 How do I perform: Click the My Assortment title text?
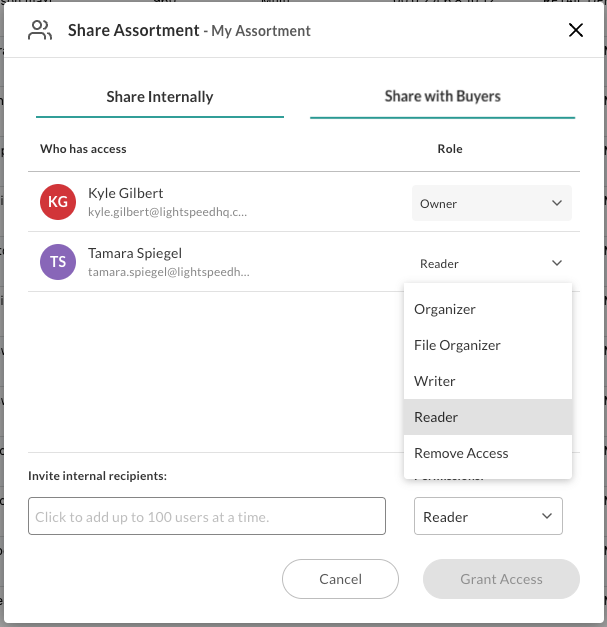[x=261, y=31]
